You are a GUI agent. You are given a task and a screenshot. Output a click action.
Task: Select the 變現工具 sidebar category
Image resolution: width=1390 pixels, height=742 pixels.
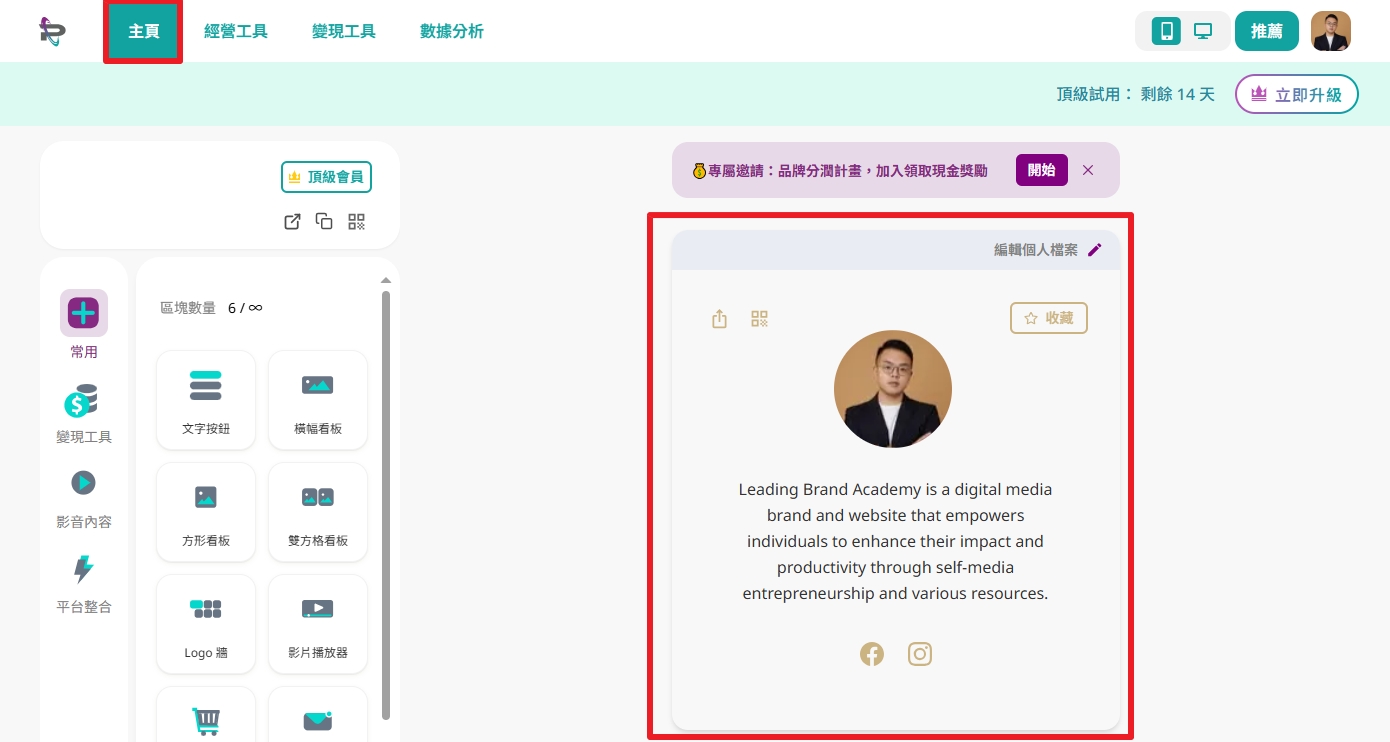pyautogui.click(x=84, y=414)
